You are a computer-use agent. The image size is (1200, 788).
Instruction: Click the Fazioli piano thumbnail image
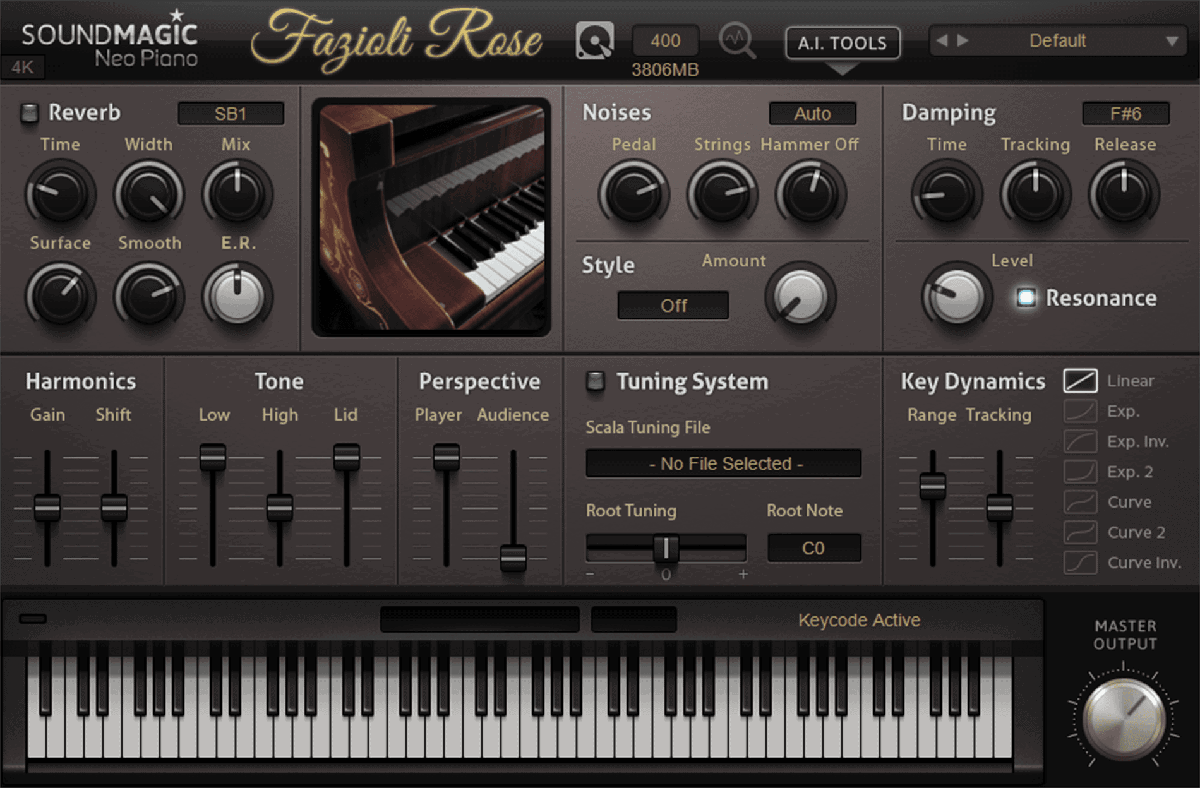(x=431, y=216)
